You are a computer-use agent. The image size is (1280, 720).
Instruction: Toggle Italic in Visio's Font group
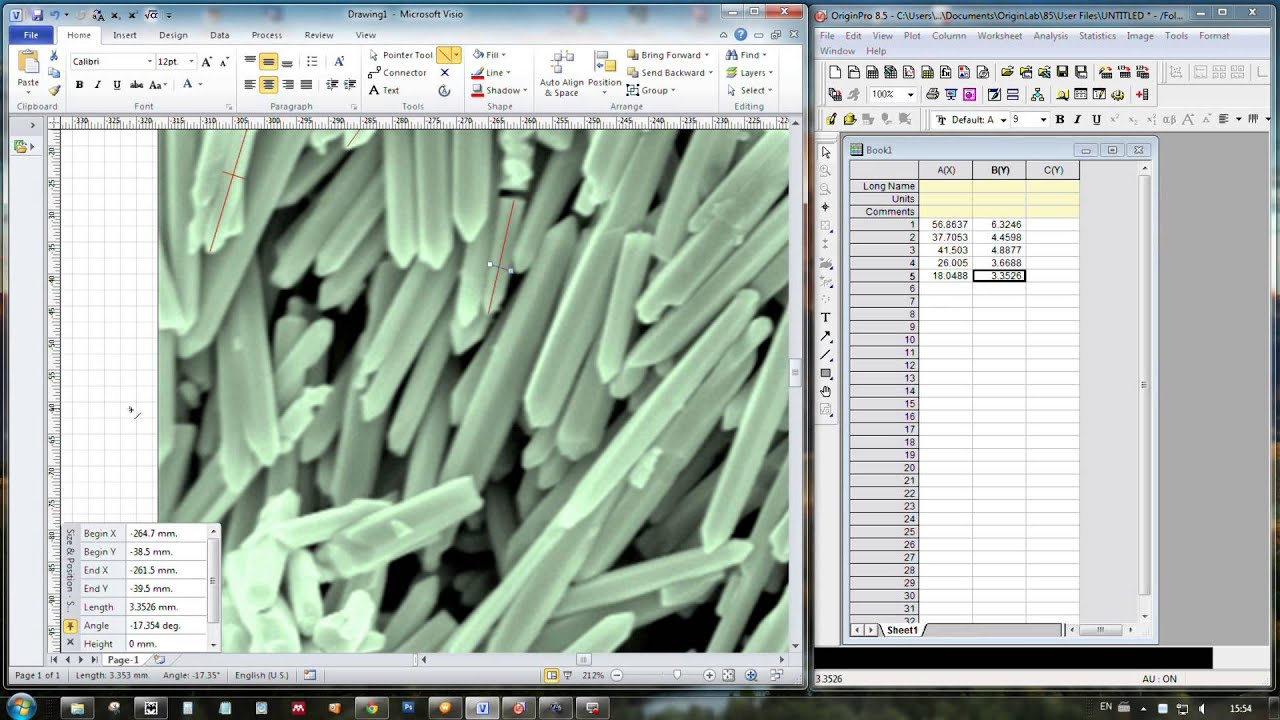coord(97,85)
